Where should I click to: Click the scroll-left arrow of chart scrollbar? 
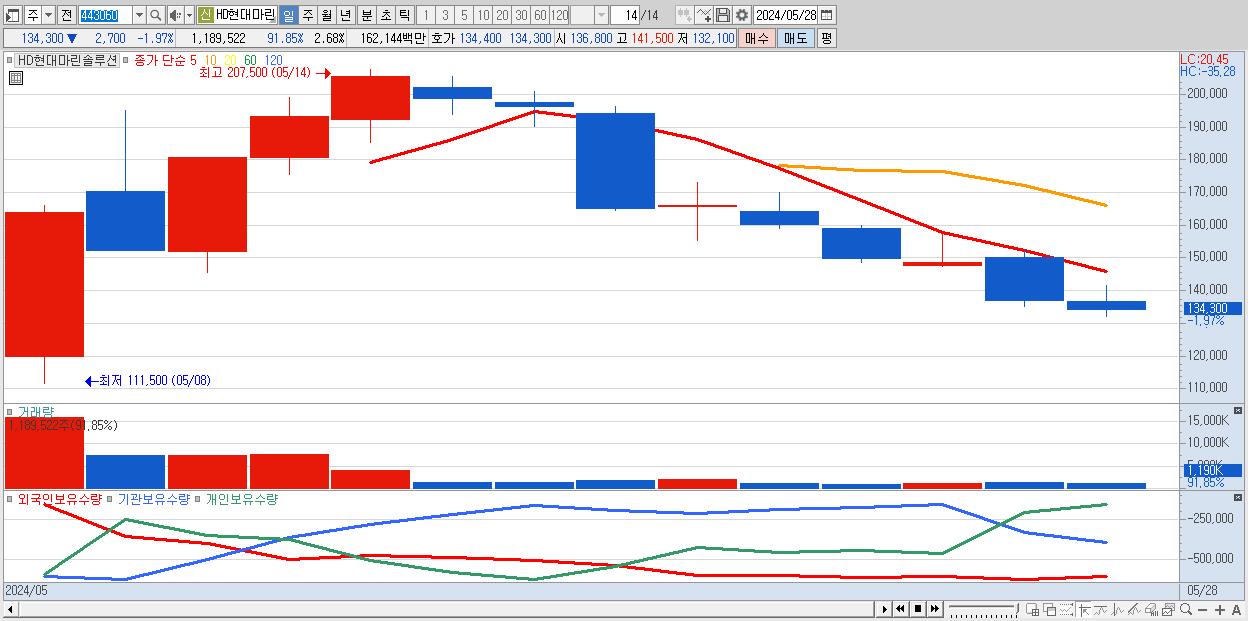coord(10,610)
